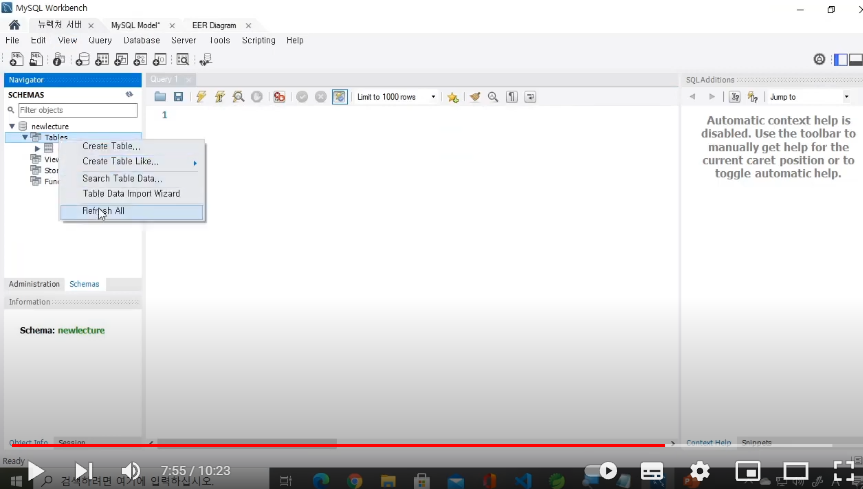Click the home screen icon
This screenshot has height=489, width=863.
click(x=14, y=25)
